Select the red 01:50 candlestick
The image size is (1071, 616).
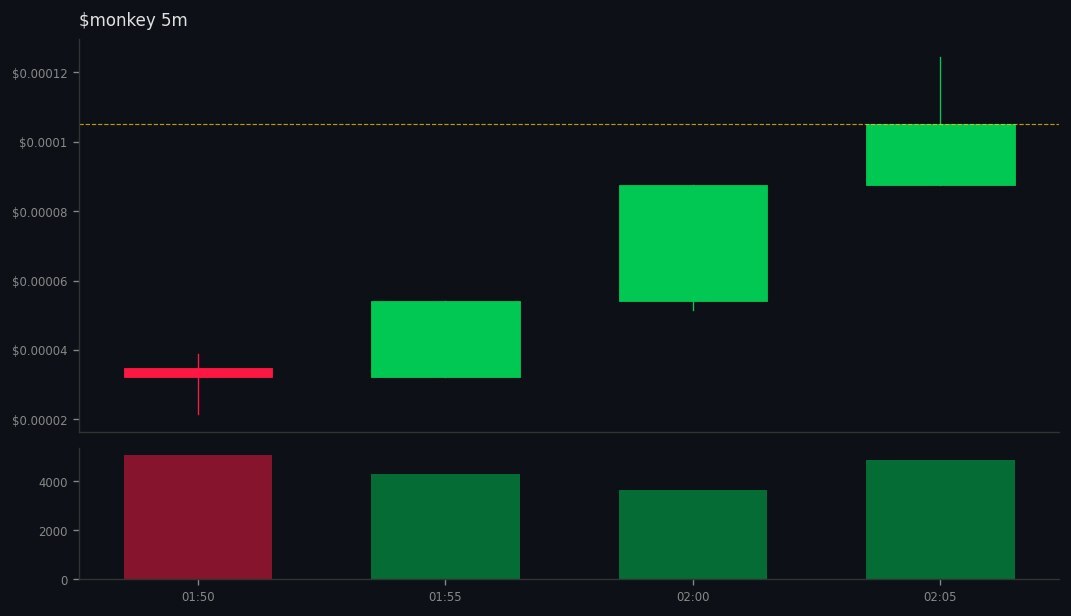(x=198, y=371)
